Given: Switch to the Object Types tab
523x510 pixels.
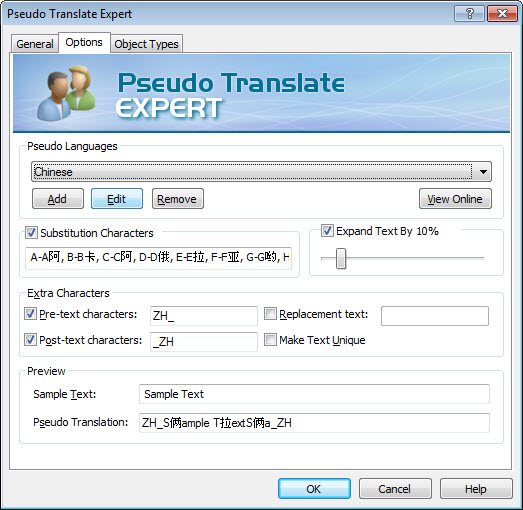Looking at the screenshot, I should point(146,44).
